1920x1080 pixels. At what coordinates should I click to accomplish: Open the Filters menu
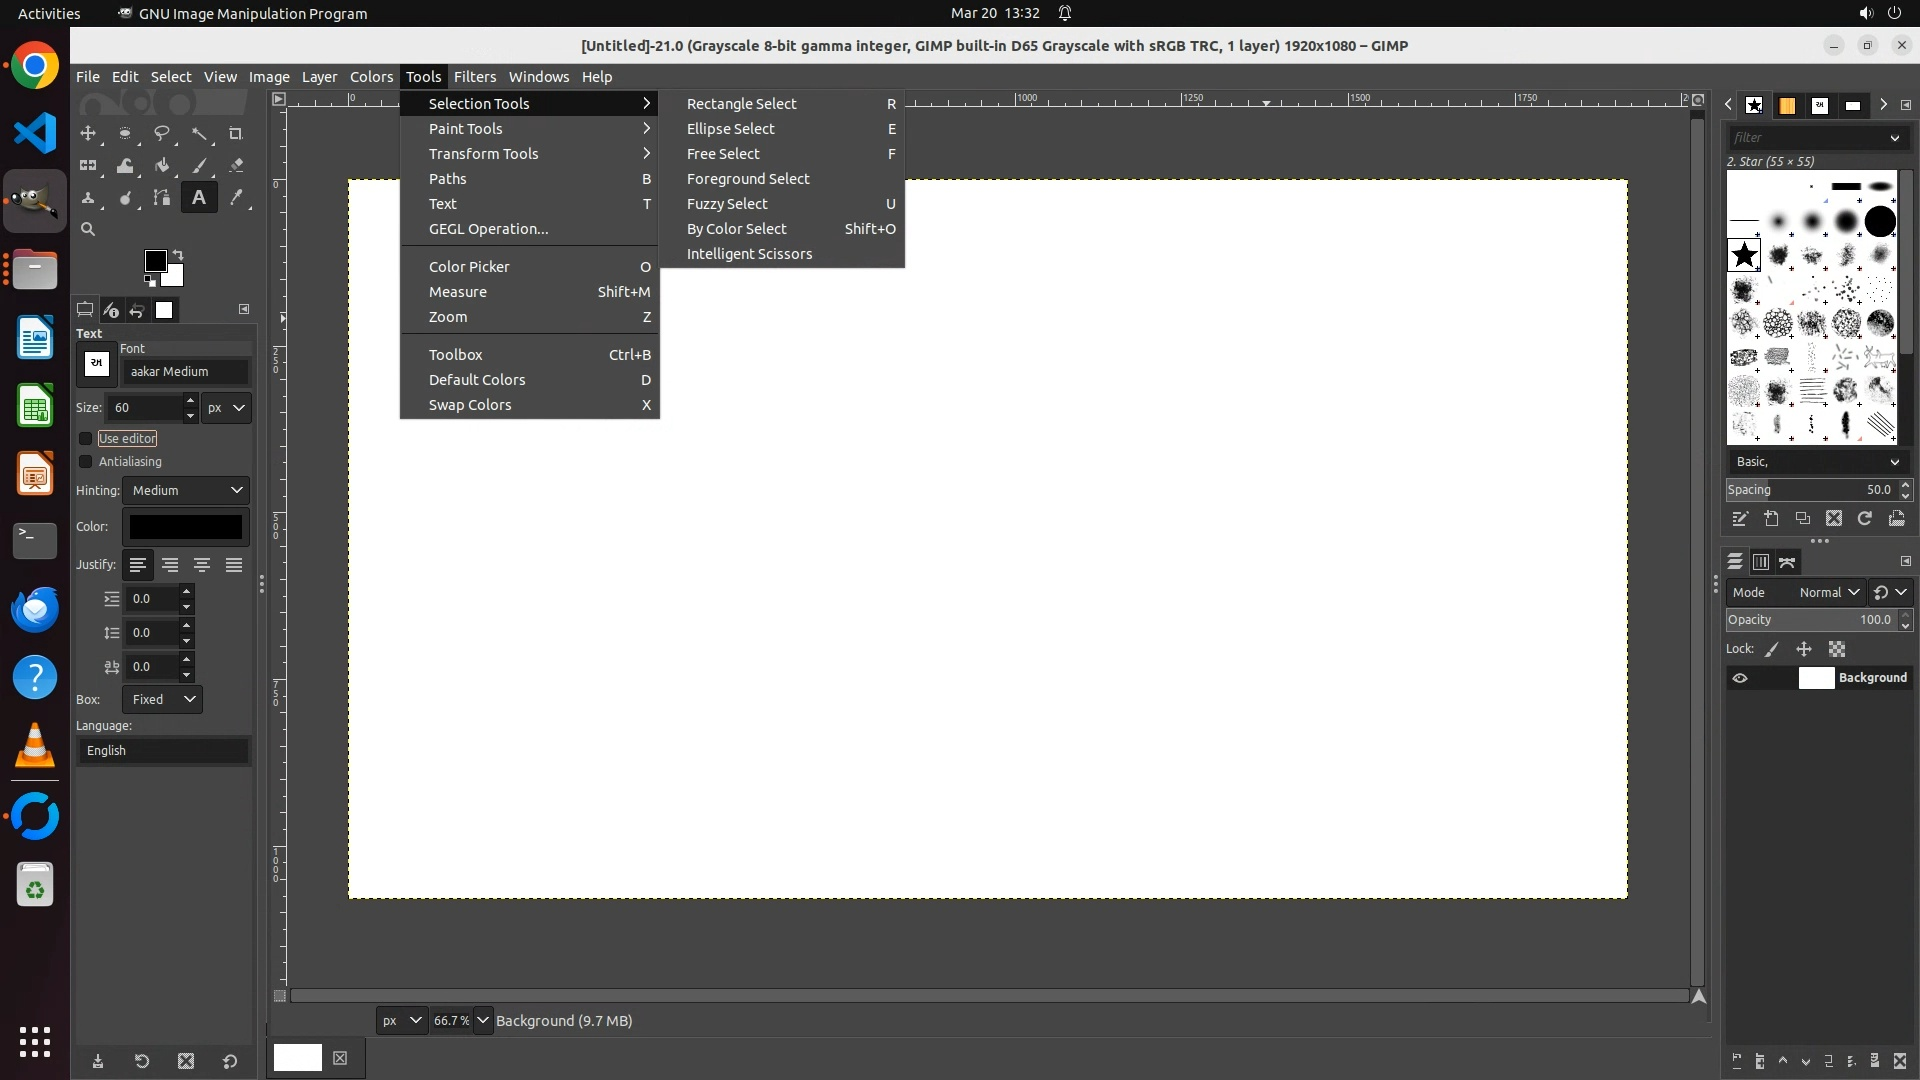(x=474, y=77)
